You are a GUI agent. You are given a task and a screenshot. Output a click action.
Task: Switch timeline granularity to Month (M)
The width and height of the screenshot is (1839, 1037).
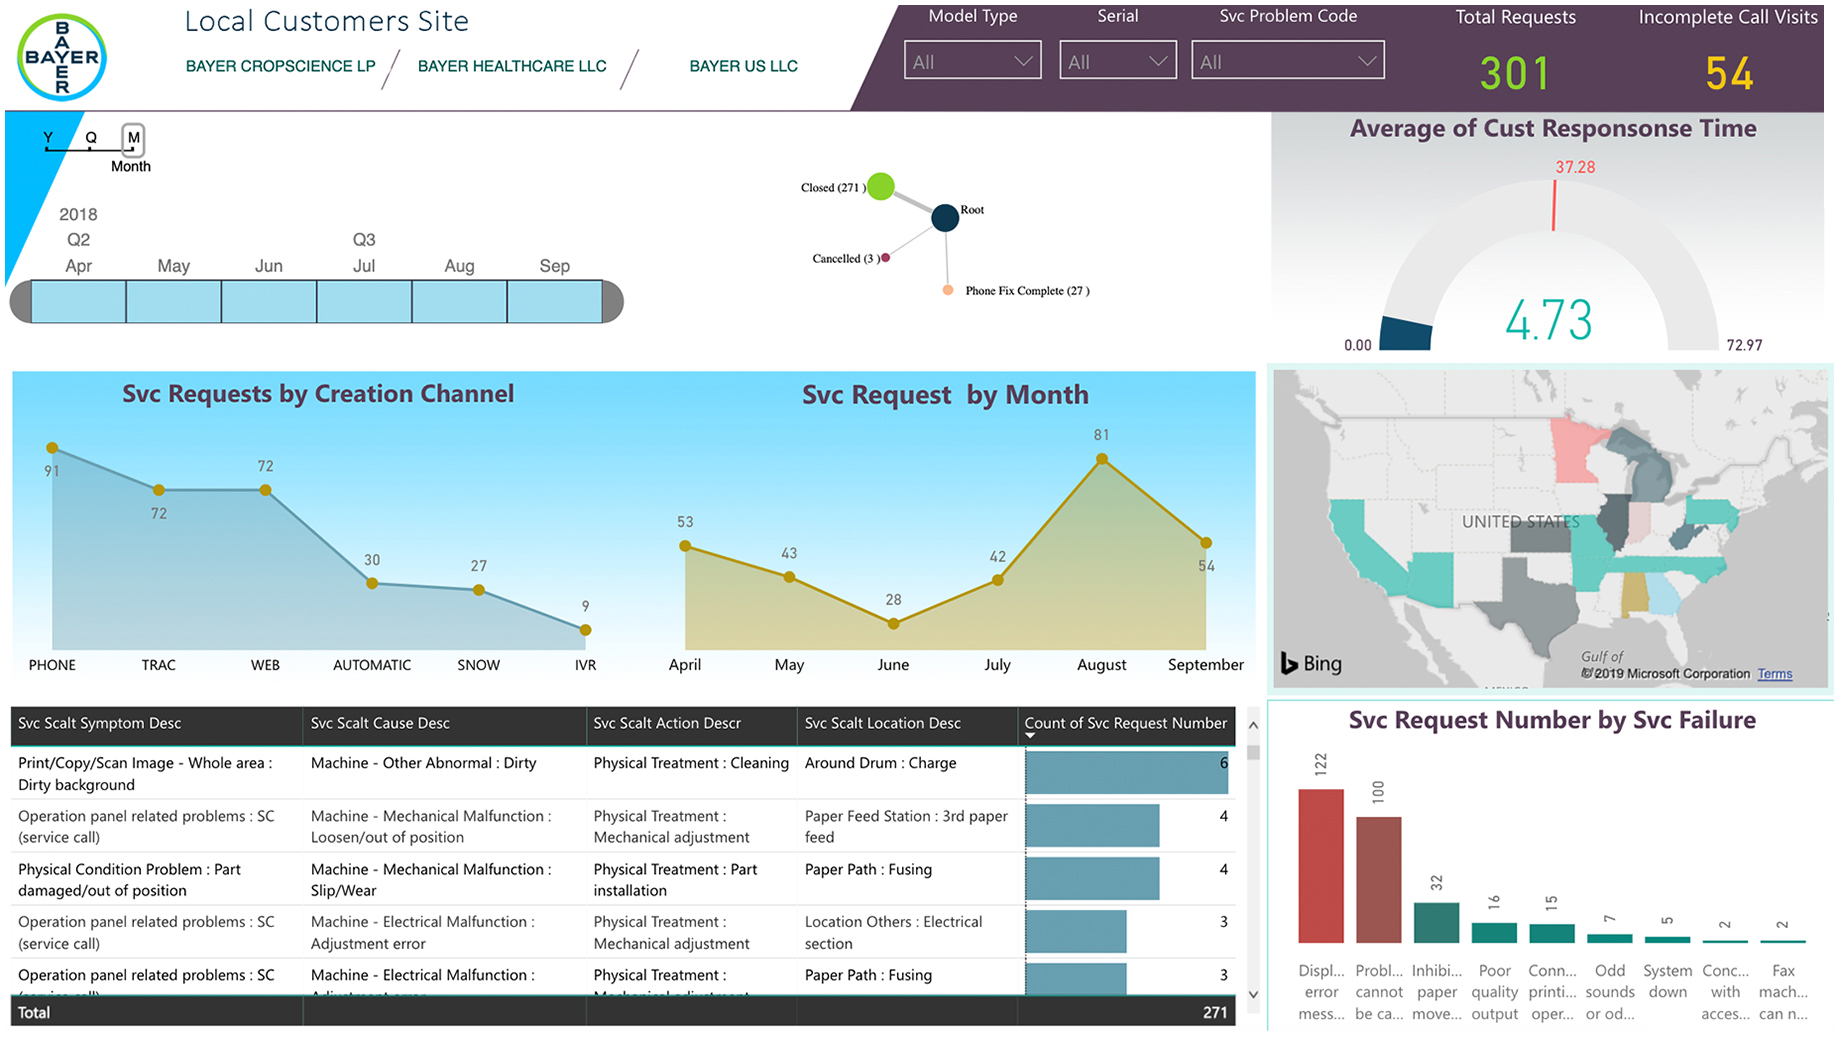[x=133, y=138]
